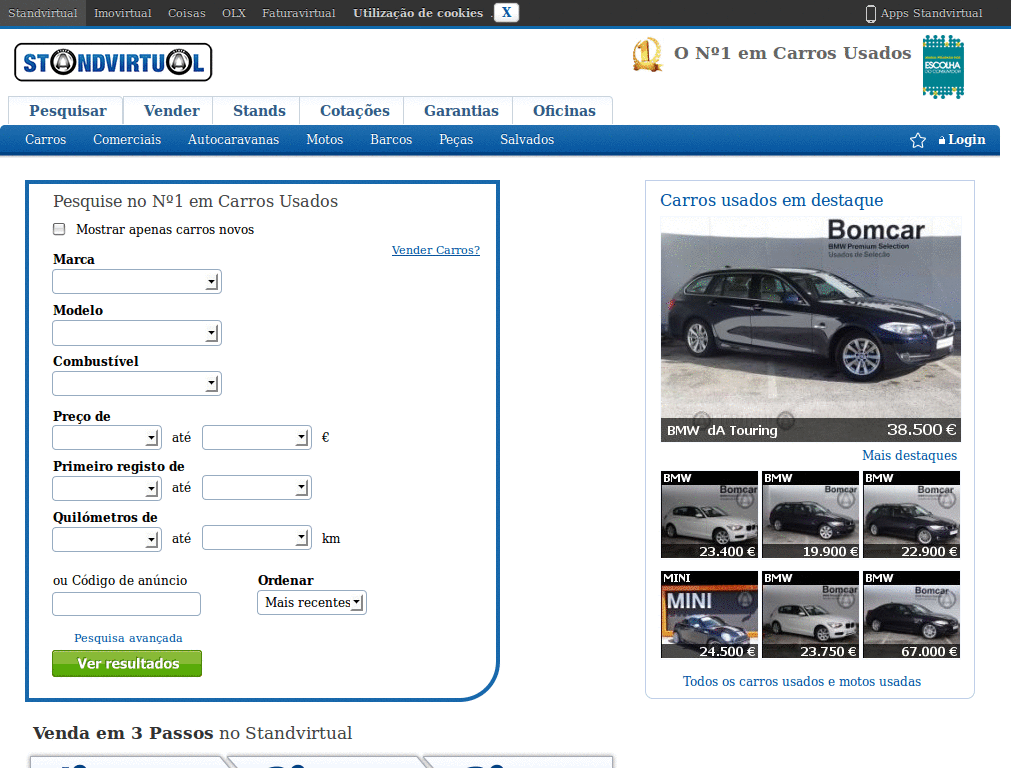
Task: Click the lock icon beside Login
Action: (x=942, y=140)
